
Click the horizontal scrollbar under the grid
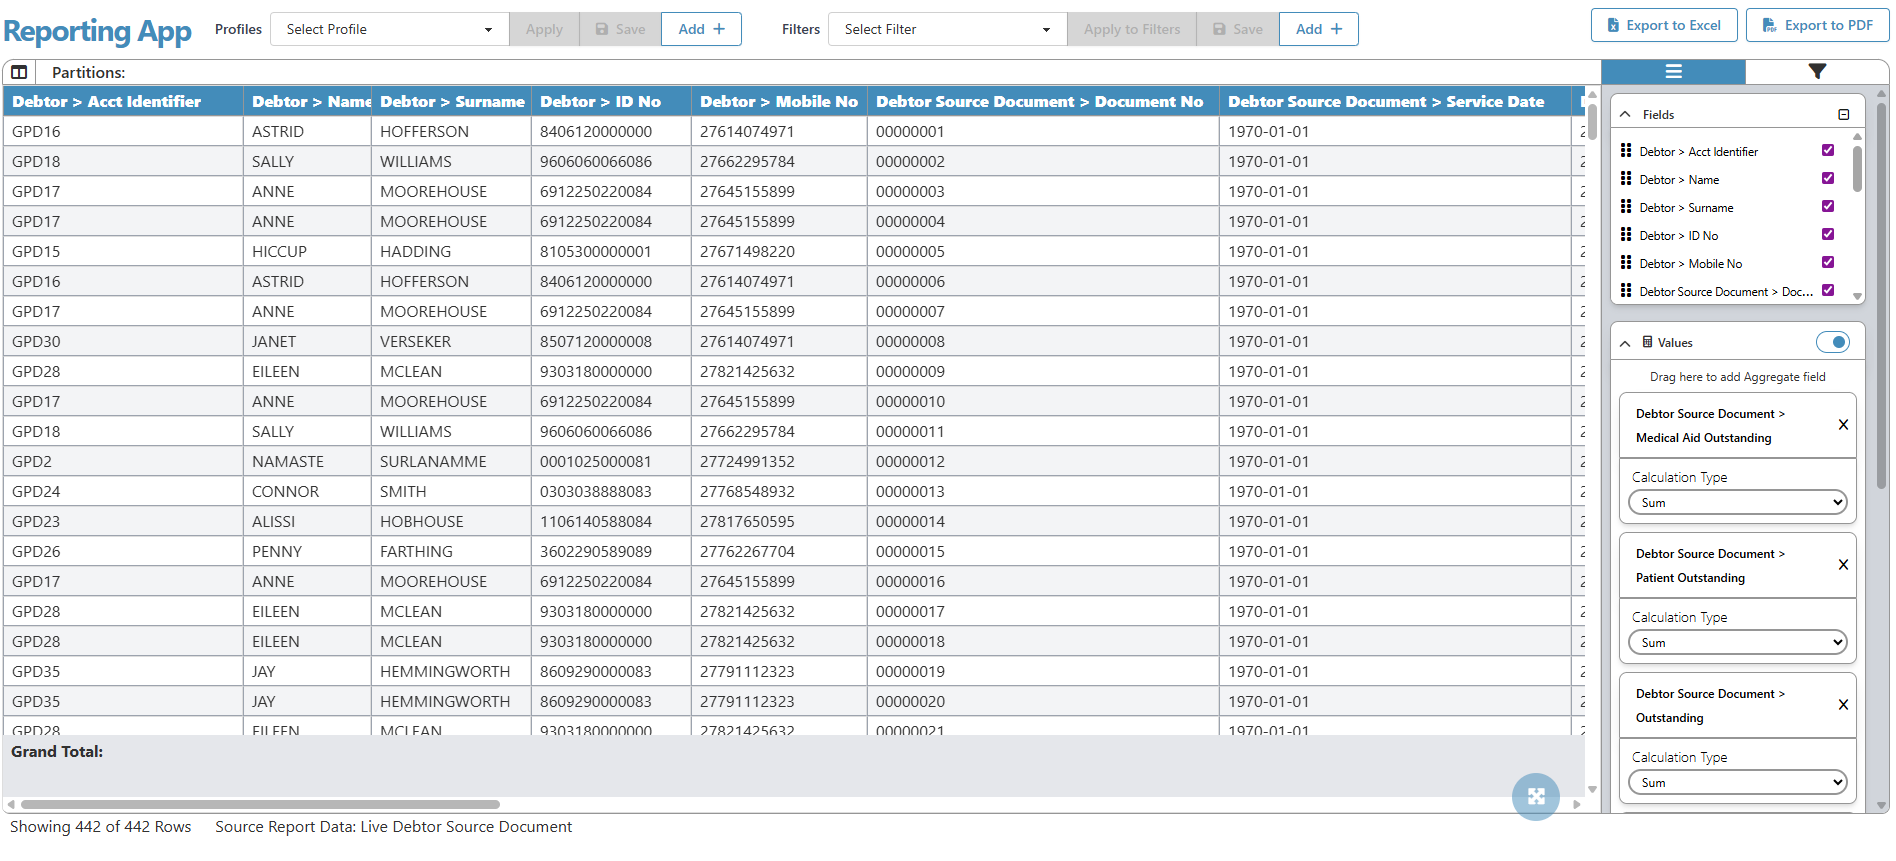pos(260,804)
